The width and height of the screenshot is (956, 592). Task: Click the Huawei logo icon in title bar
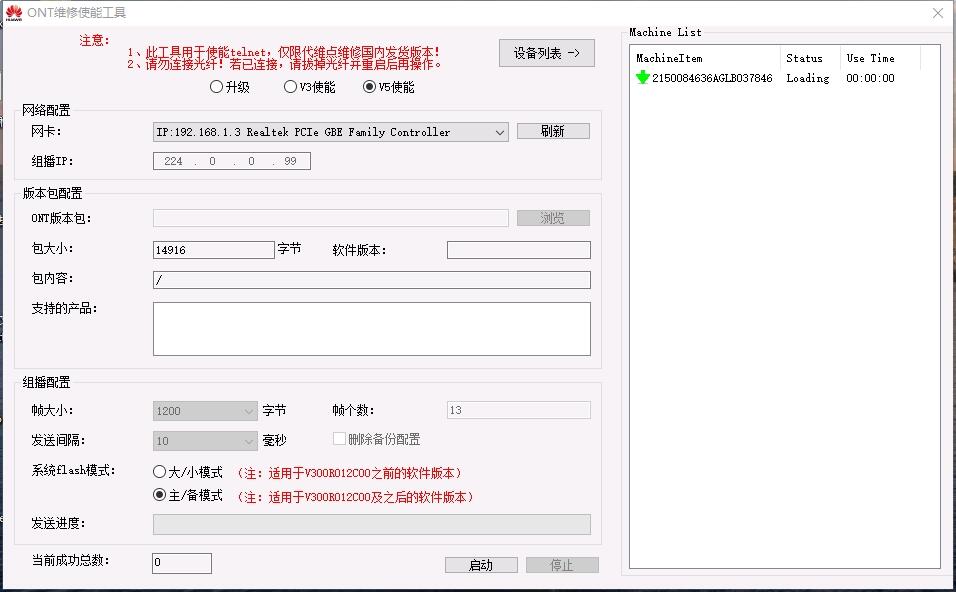click(x=13, y=13)
